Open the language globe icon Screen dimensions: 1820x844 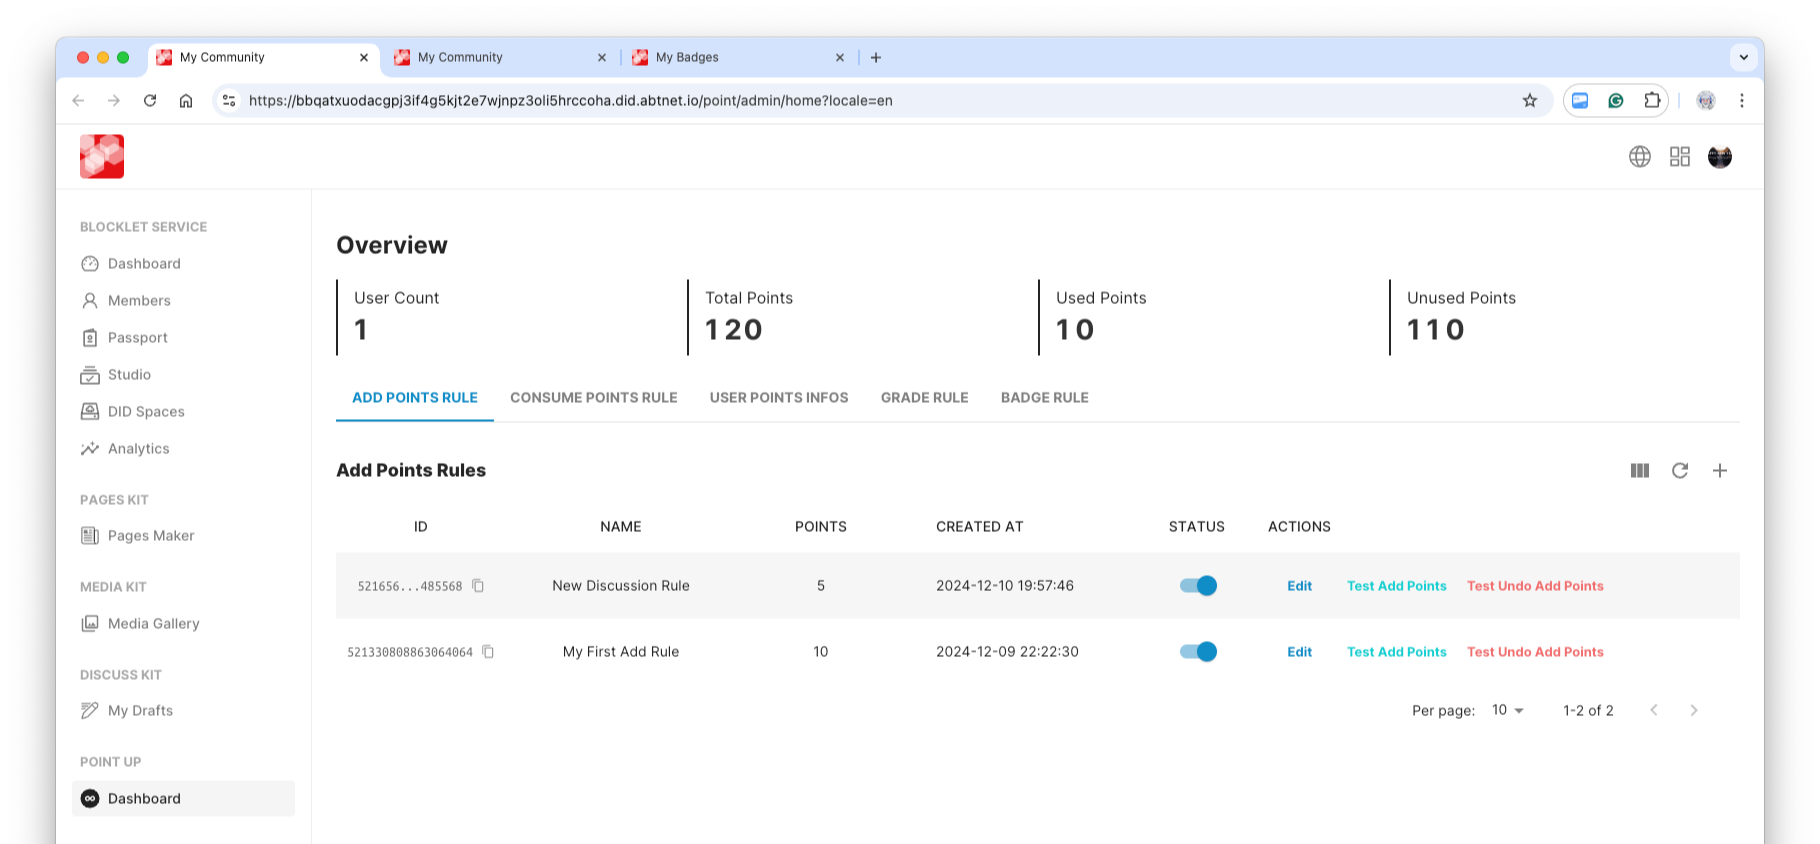pyautogui.click(x=1639, y=157)
